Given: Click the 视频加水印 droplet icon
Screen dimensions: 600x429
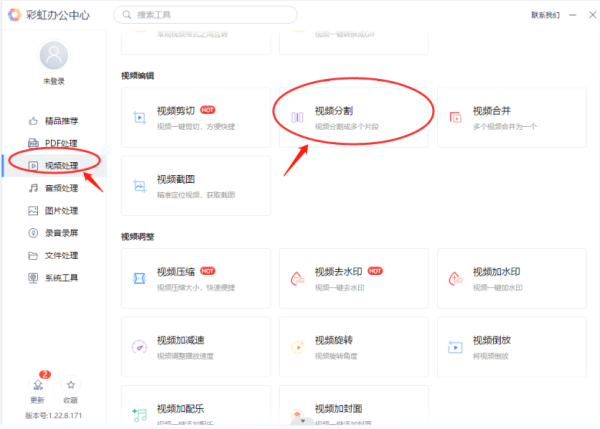Looking at the screenshot, I should tap(455, 278).
